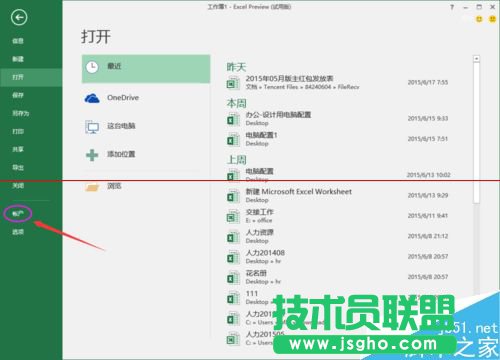The width and height of the screenshot is (500, 360).
Task: Click the folder icon beside 浏览
Action: coord(92,187)
